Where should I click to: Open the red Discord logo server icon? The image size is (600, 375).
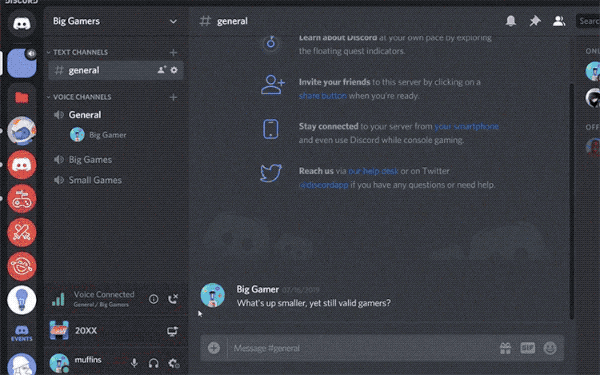[21, 165]
